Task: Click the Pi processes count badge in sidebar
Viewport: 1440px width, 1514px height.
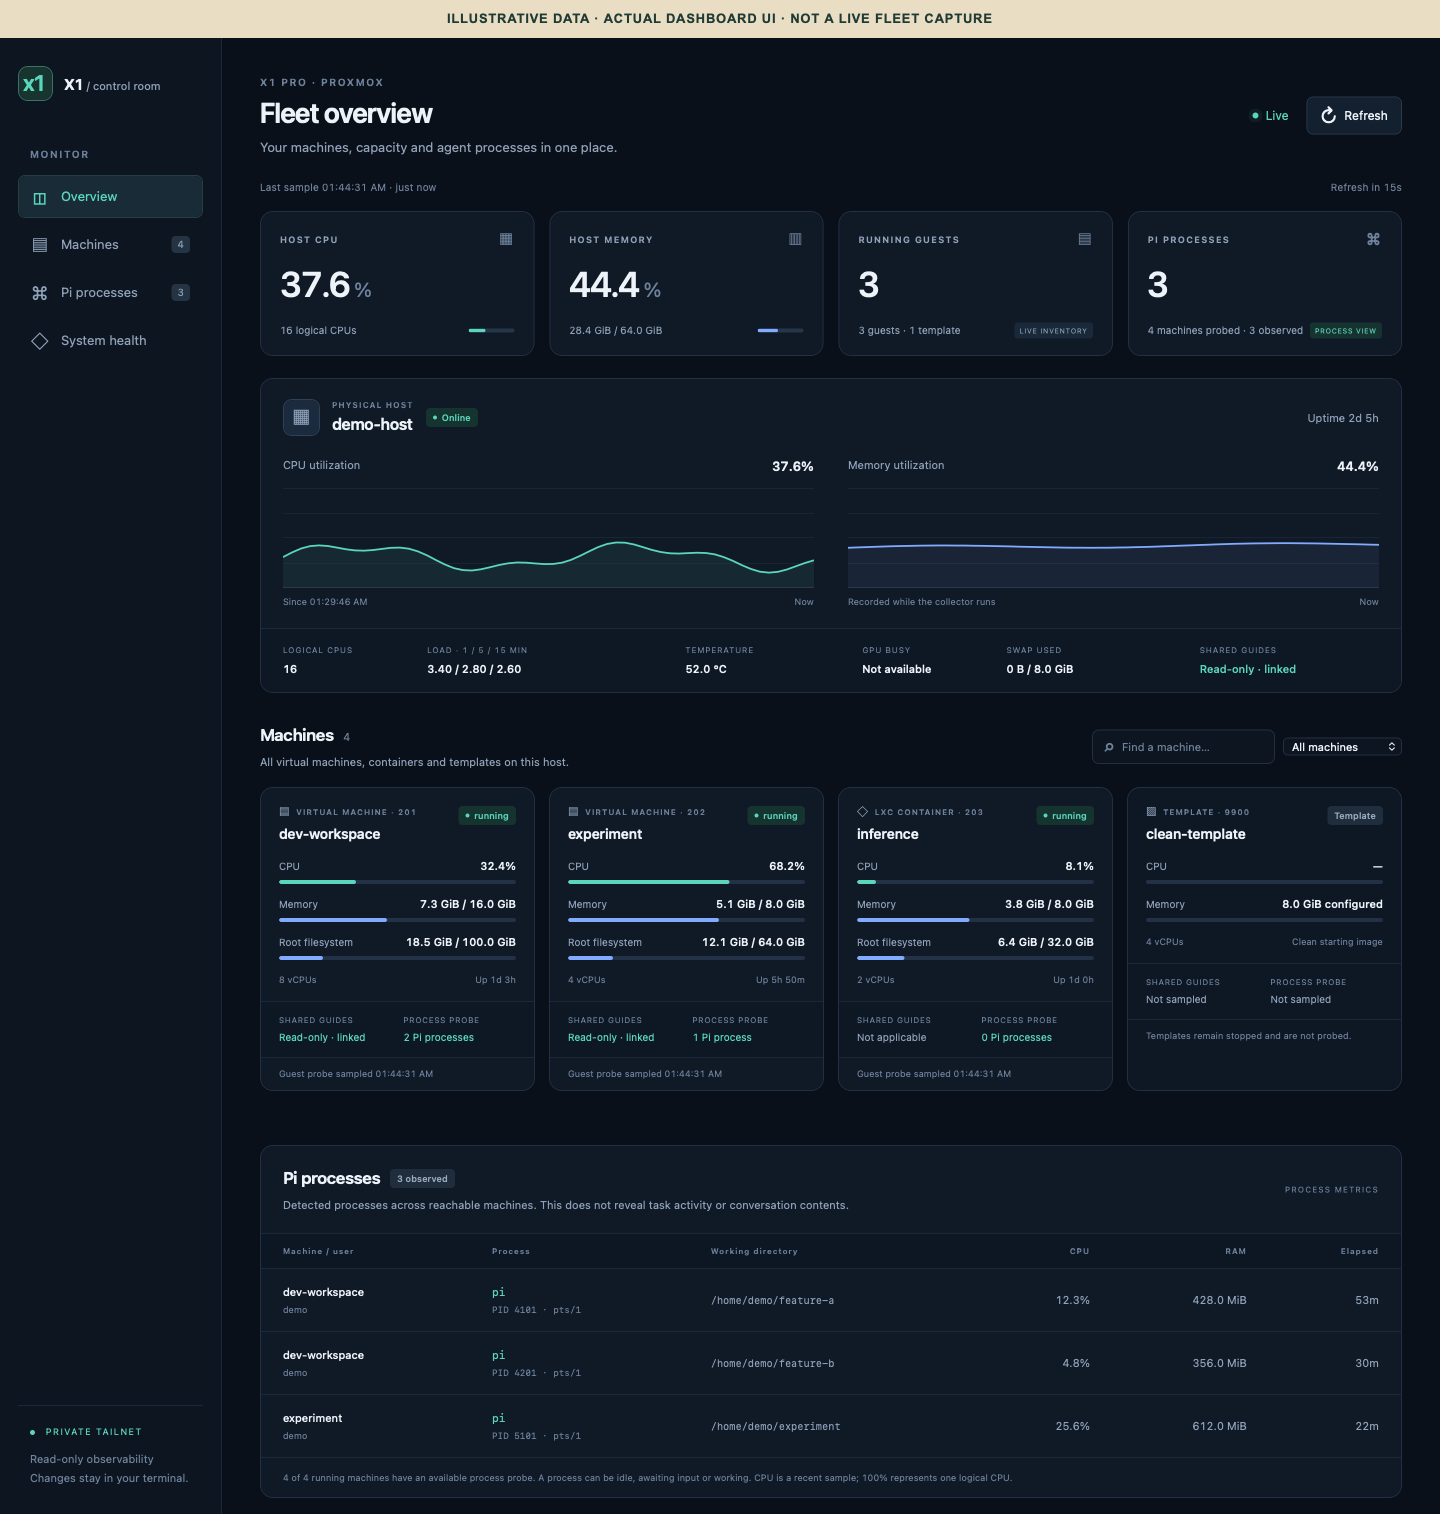Action: coord(180,293)
